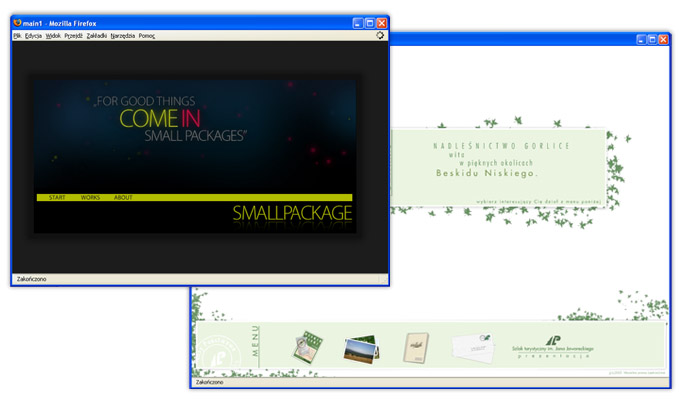Open the landscape photos gallery icon

(362, 349)
